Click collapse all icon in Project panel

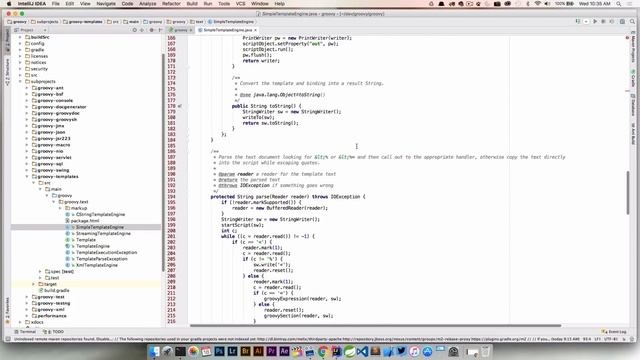(142, 30)
